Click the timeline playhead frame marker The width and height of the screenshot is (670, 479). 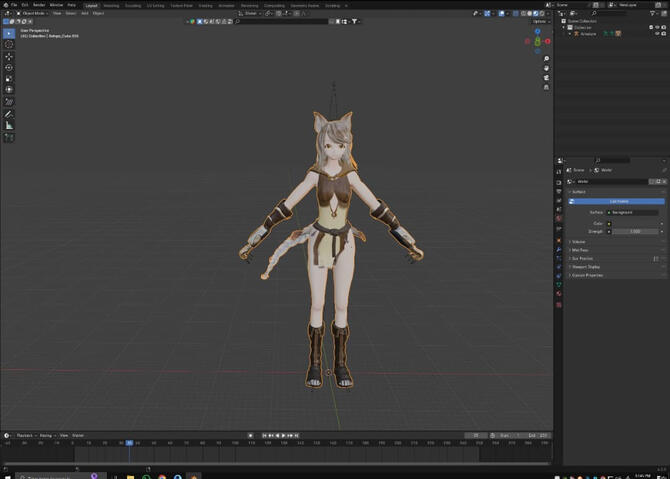point(129,443)
